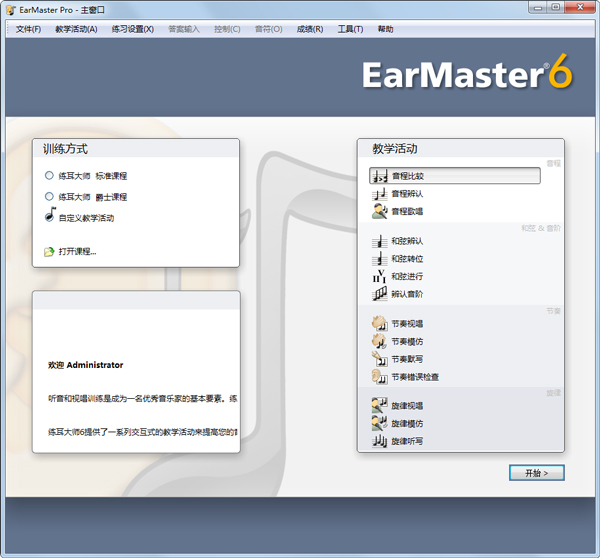Select the 练耳大师 爵士课程 radio button
The height and width of the screenshot is (558, 600).
pyautogui.click(x=49, y=197)
